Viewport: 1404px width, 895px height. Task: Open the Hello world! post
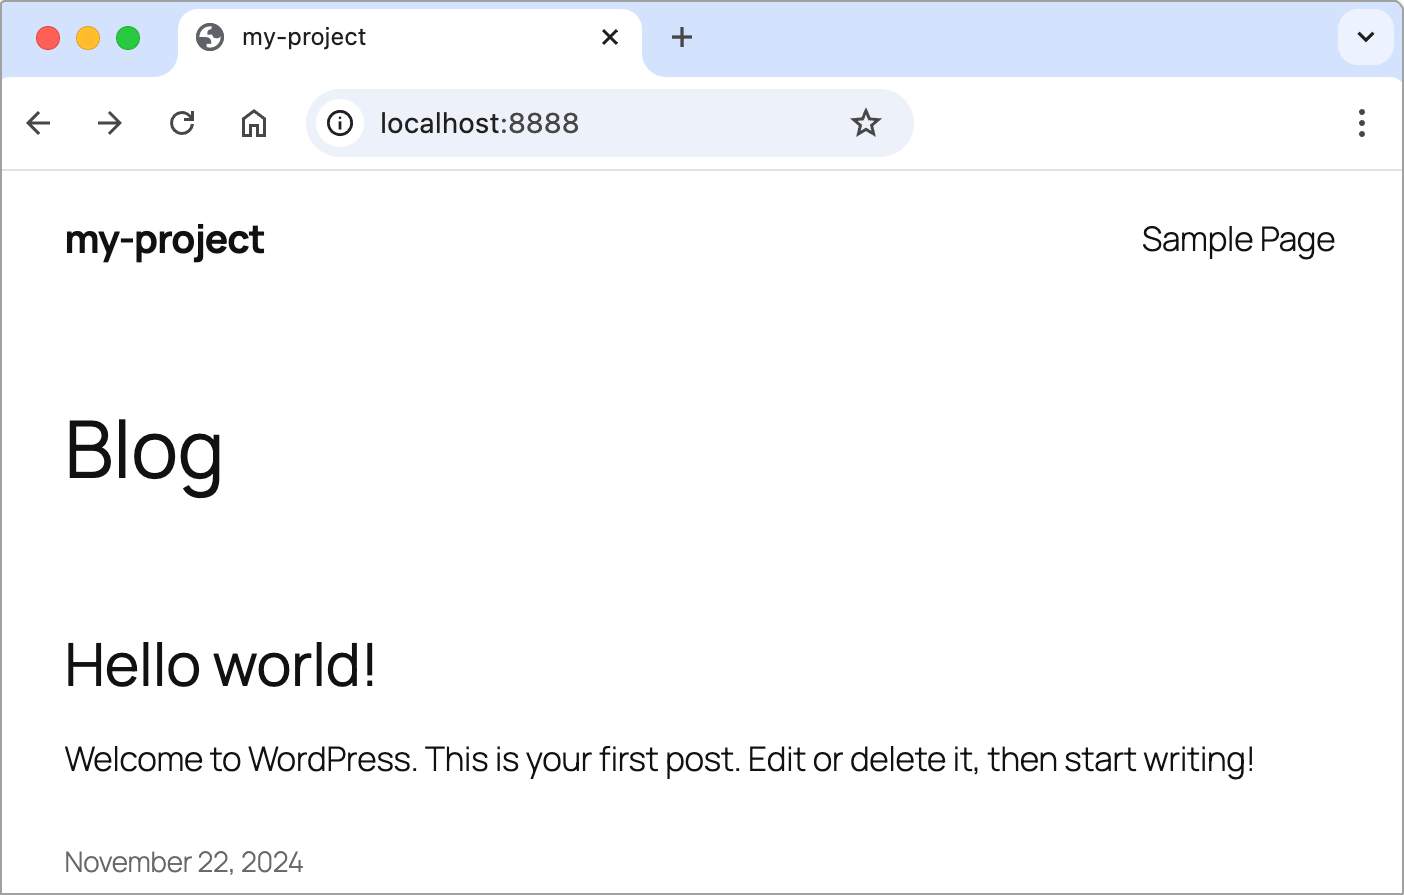click(x=220, y=665)
